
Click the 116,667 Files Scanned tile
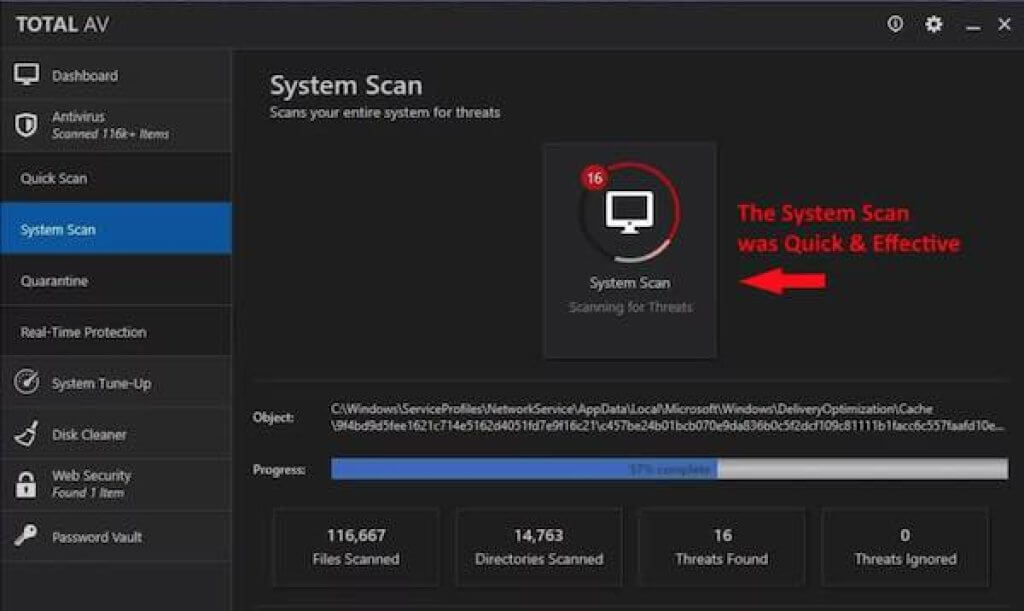[356, 546]
